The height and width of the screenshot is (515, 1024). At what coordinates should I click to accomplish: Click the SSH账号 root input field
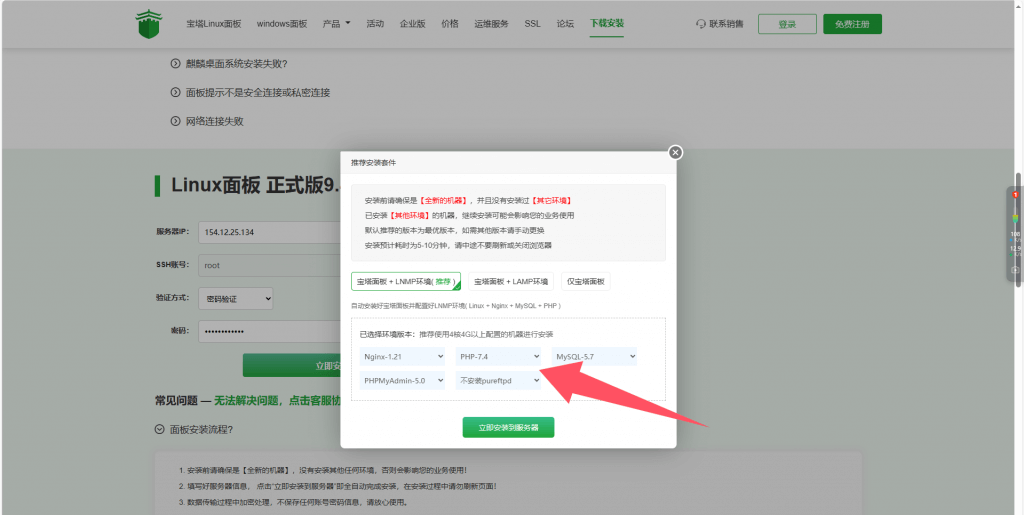270,266
